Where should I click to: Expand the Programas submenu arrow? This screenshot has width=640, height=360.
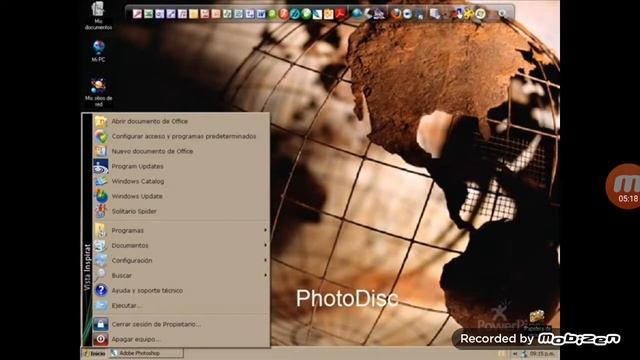(265, 231)
